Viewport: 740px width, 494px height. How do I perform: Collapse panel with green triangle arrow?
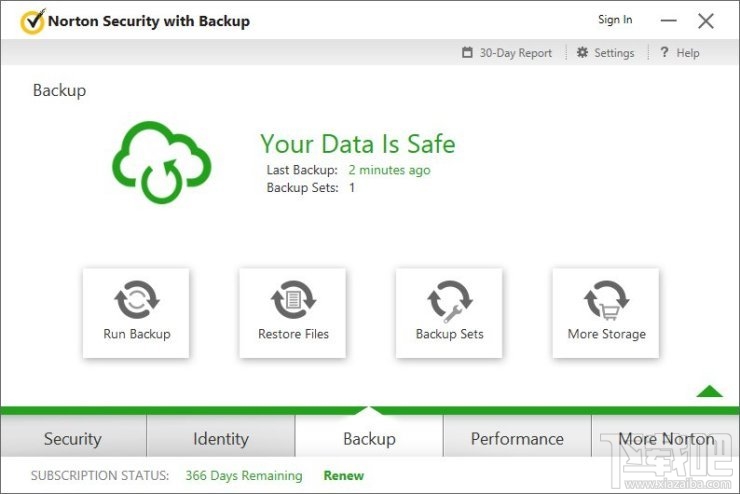(x=709, y=391)
